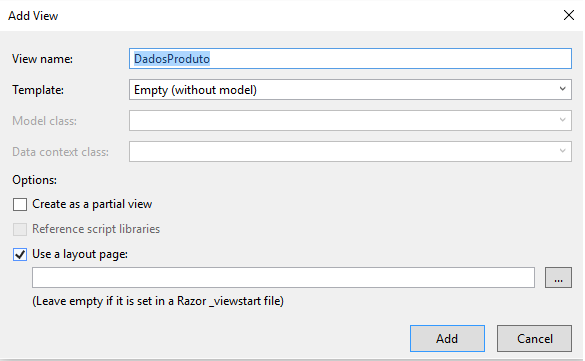Click the Add button

click(x=447, y=338)
